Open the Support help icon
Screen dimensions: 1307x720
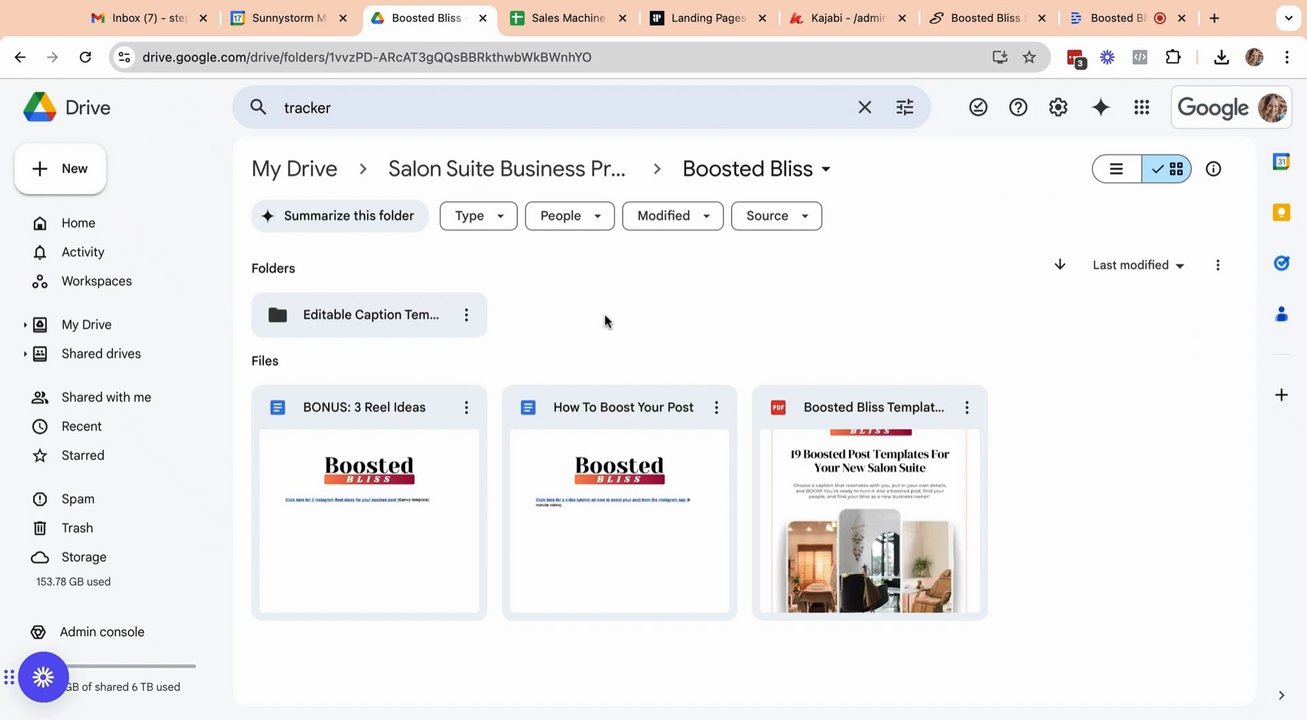click(1018, 107)
